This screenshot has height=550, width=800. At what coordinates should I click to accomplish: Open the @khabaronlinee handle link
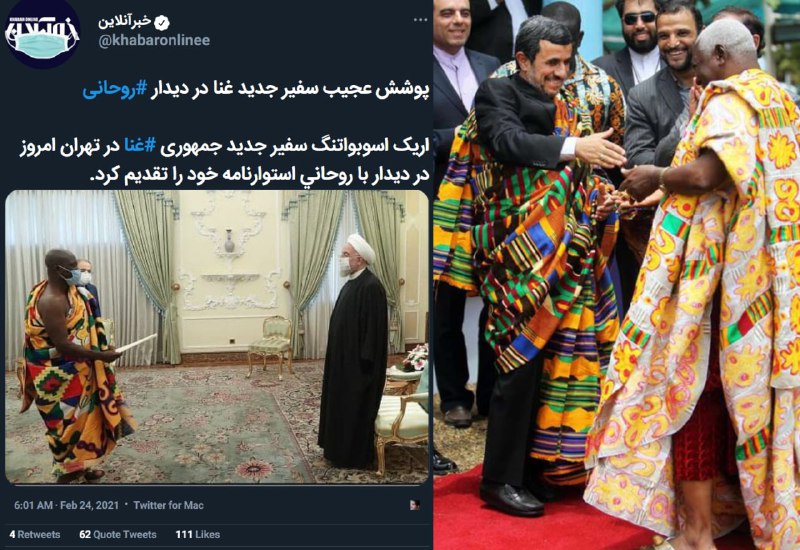coord(154,41)
